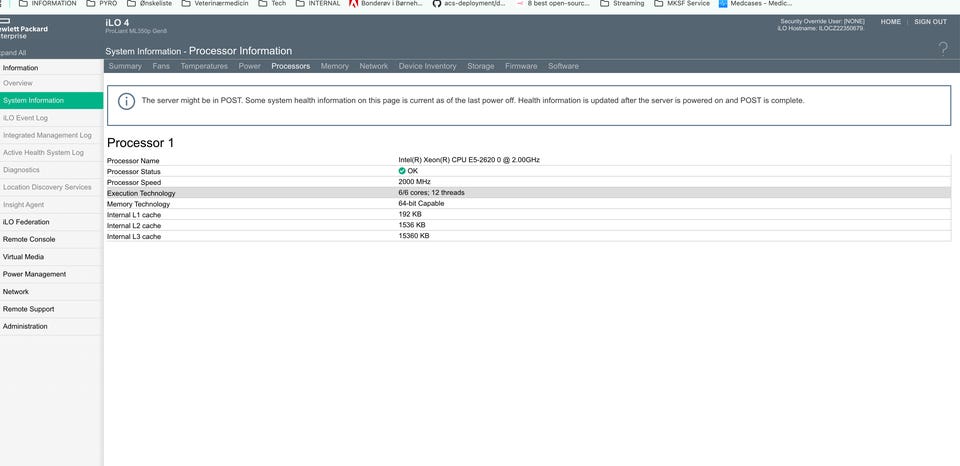Switch to the Firmware tab
The image size is (960, 466).
pos(521,66)
